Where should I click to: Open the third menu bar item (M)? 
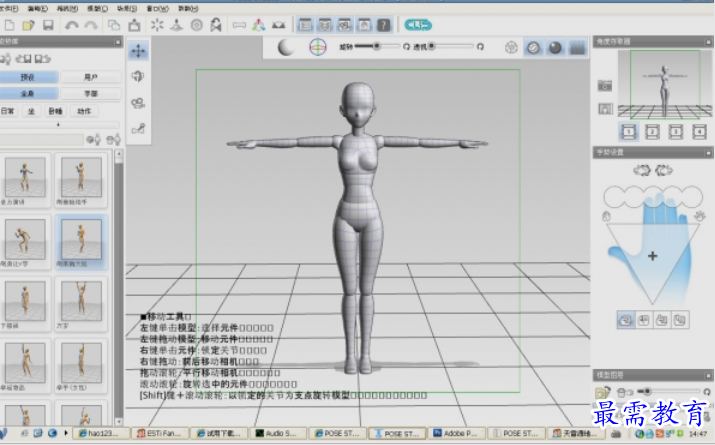67,9
